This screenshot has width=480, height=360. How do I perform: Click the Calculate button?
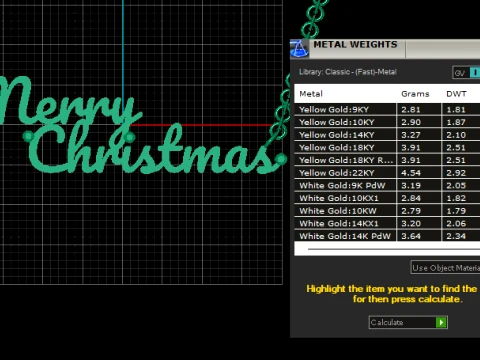pos(408,322)
